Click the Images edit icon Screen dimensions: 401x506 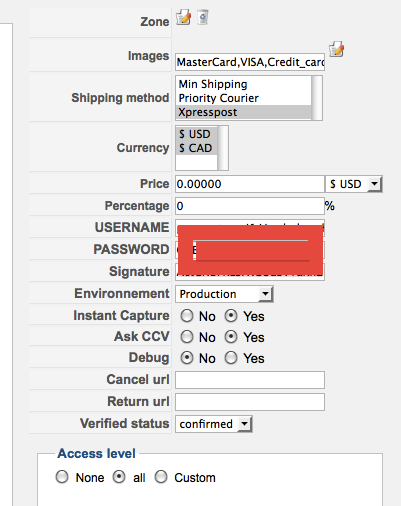pyautogui.click(x=336, y=49)
